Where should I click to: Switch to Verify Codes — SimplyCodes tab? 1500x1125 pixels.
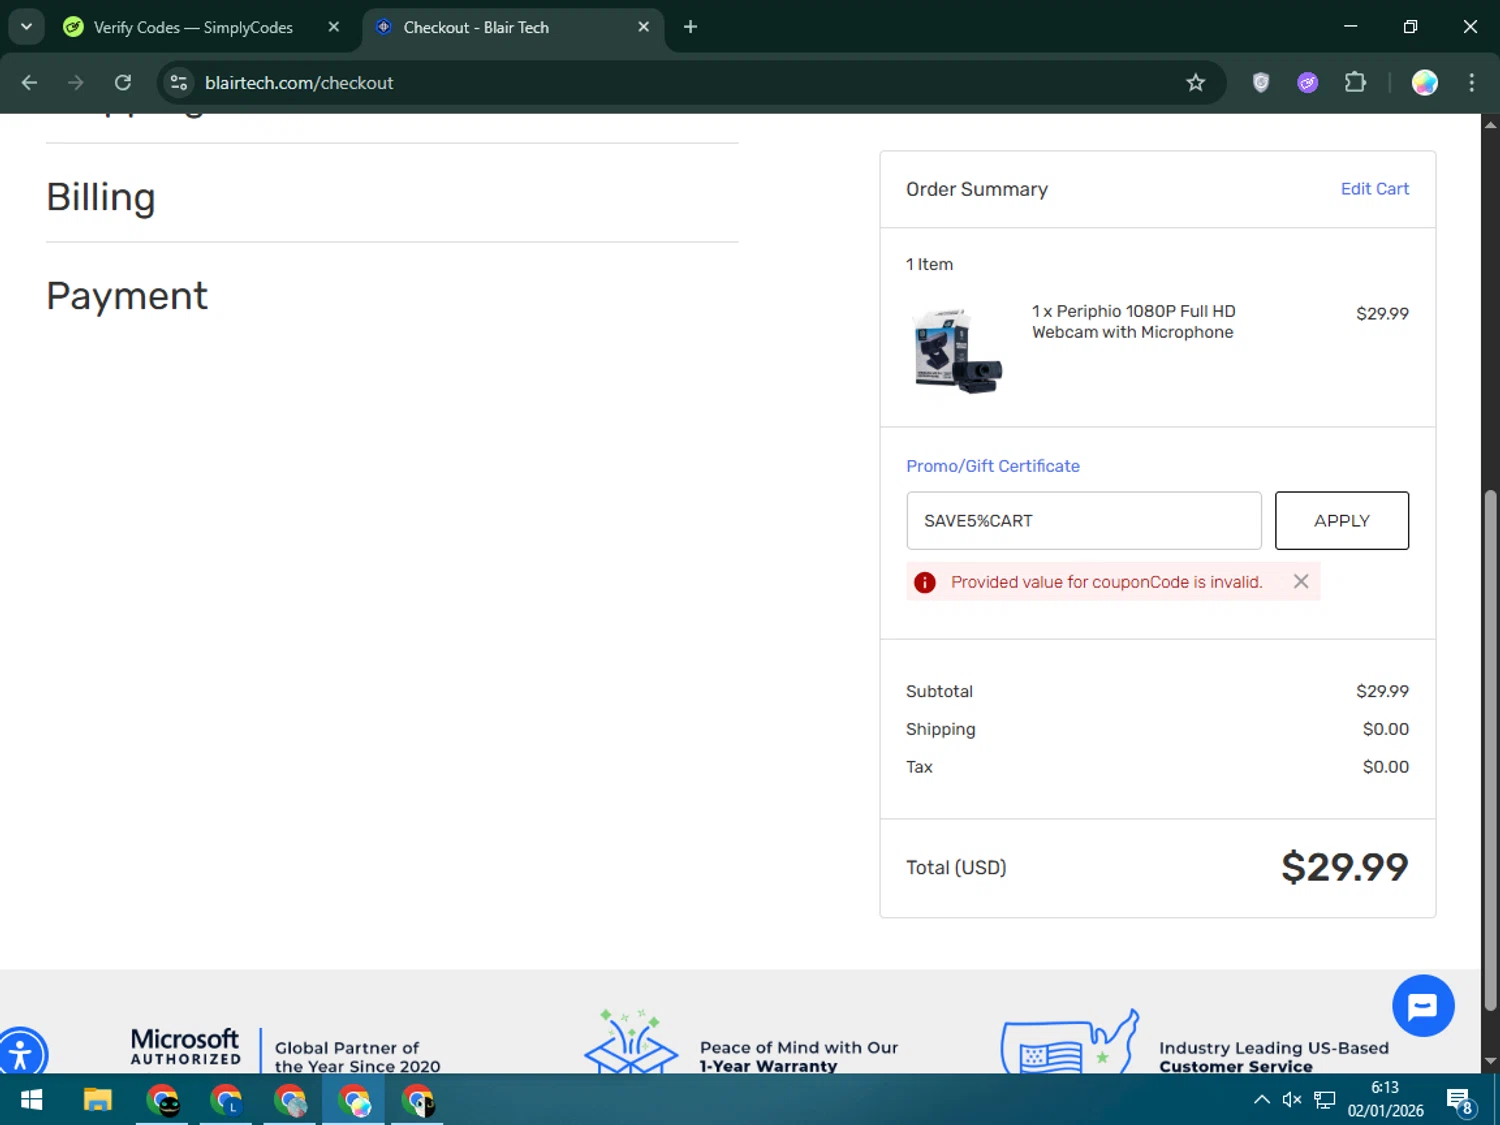point(193,27)
